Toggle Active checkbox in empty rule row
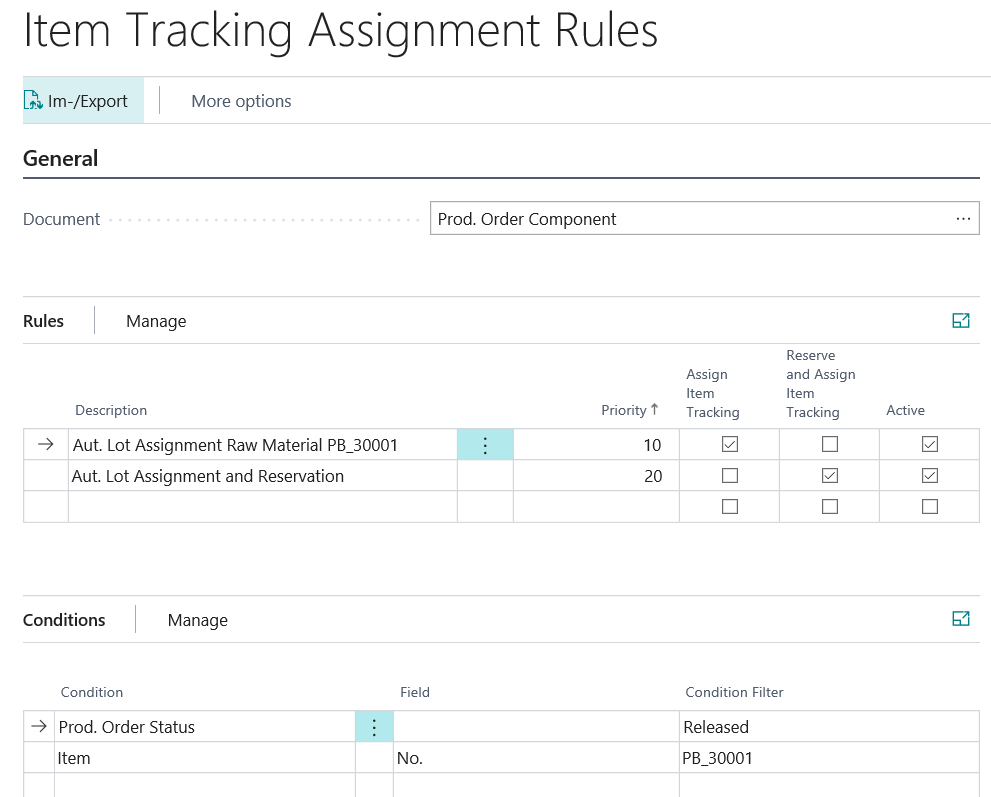Image resolution: width=991 pixels, height=797 pixels. [930, 506]
